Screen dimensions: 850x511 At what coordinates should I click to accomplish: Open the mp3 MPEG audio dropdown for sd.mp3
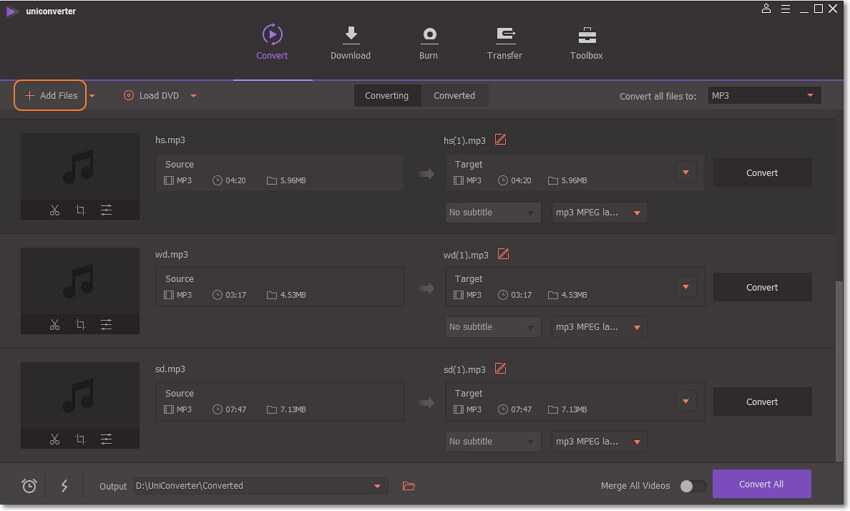click(x=598, y=441)
